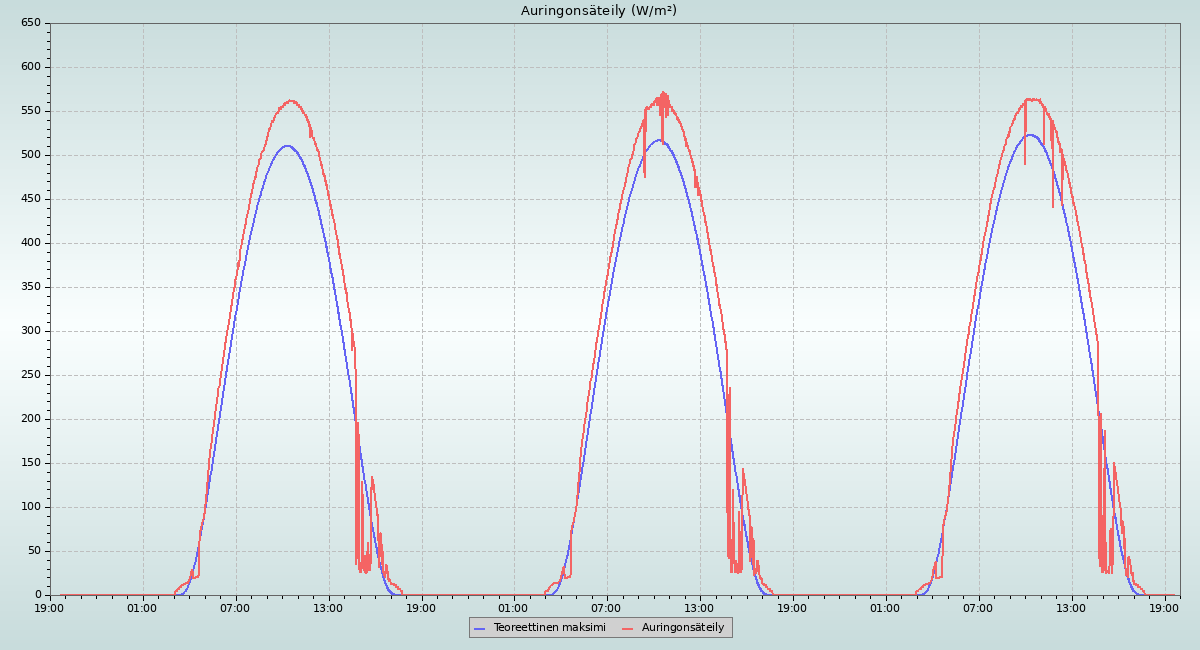Click the blue line swatch in legend
The width and height of the screenshot is (1200, 650).
coord(479,628)
